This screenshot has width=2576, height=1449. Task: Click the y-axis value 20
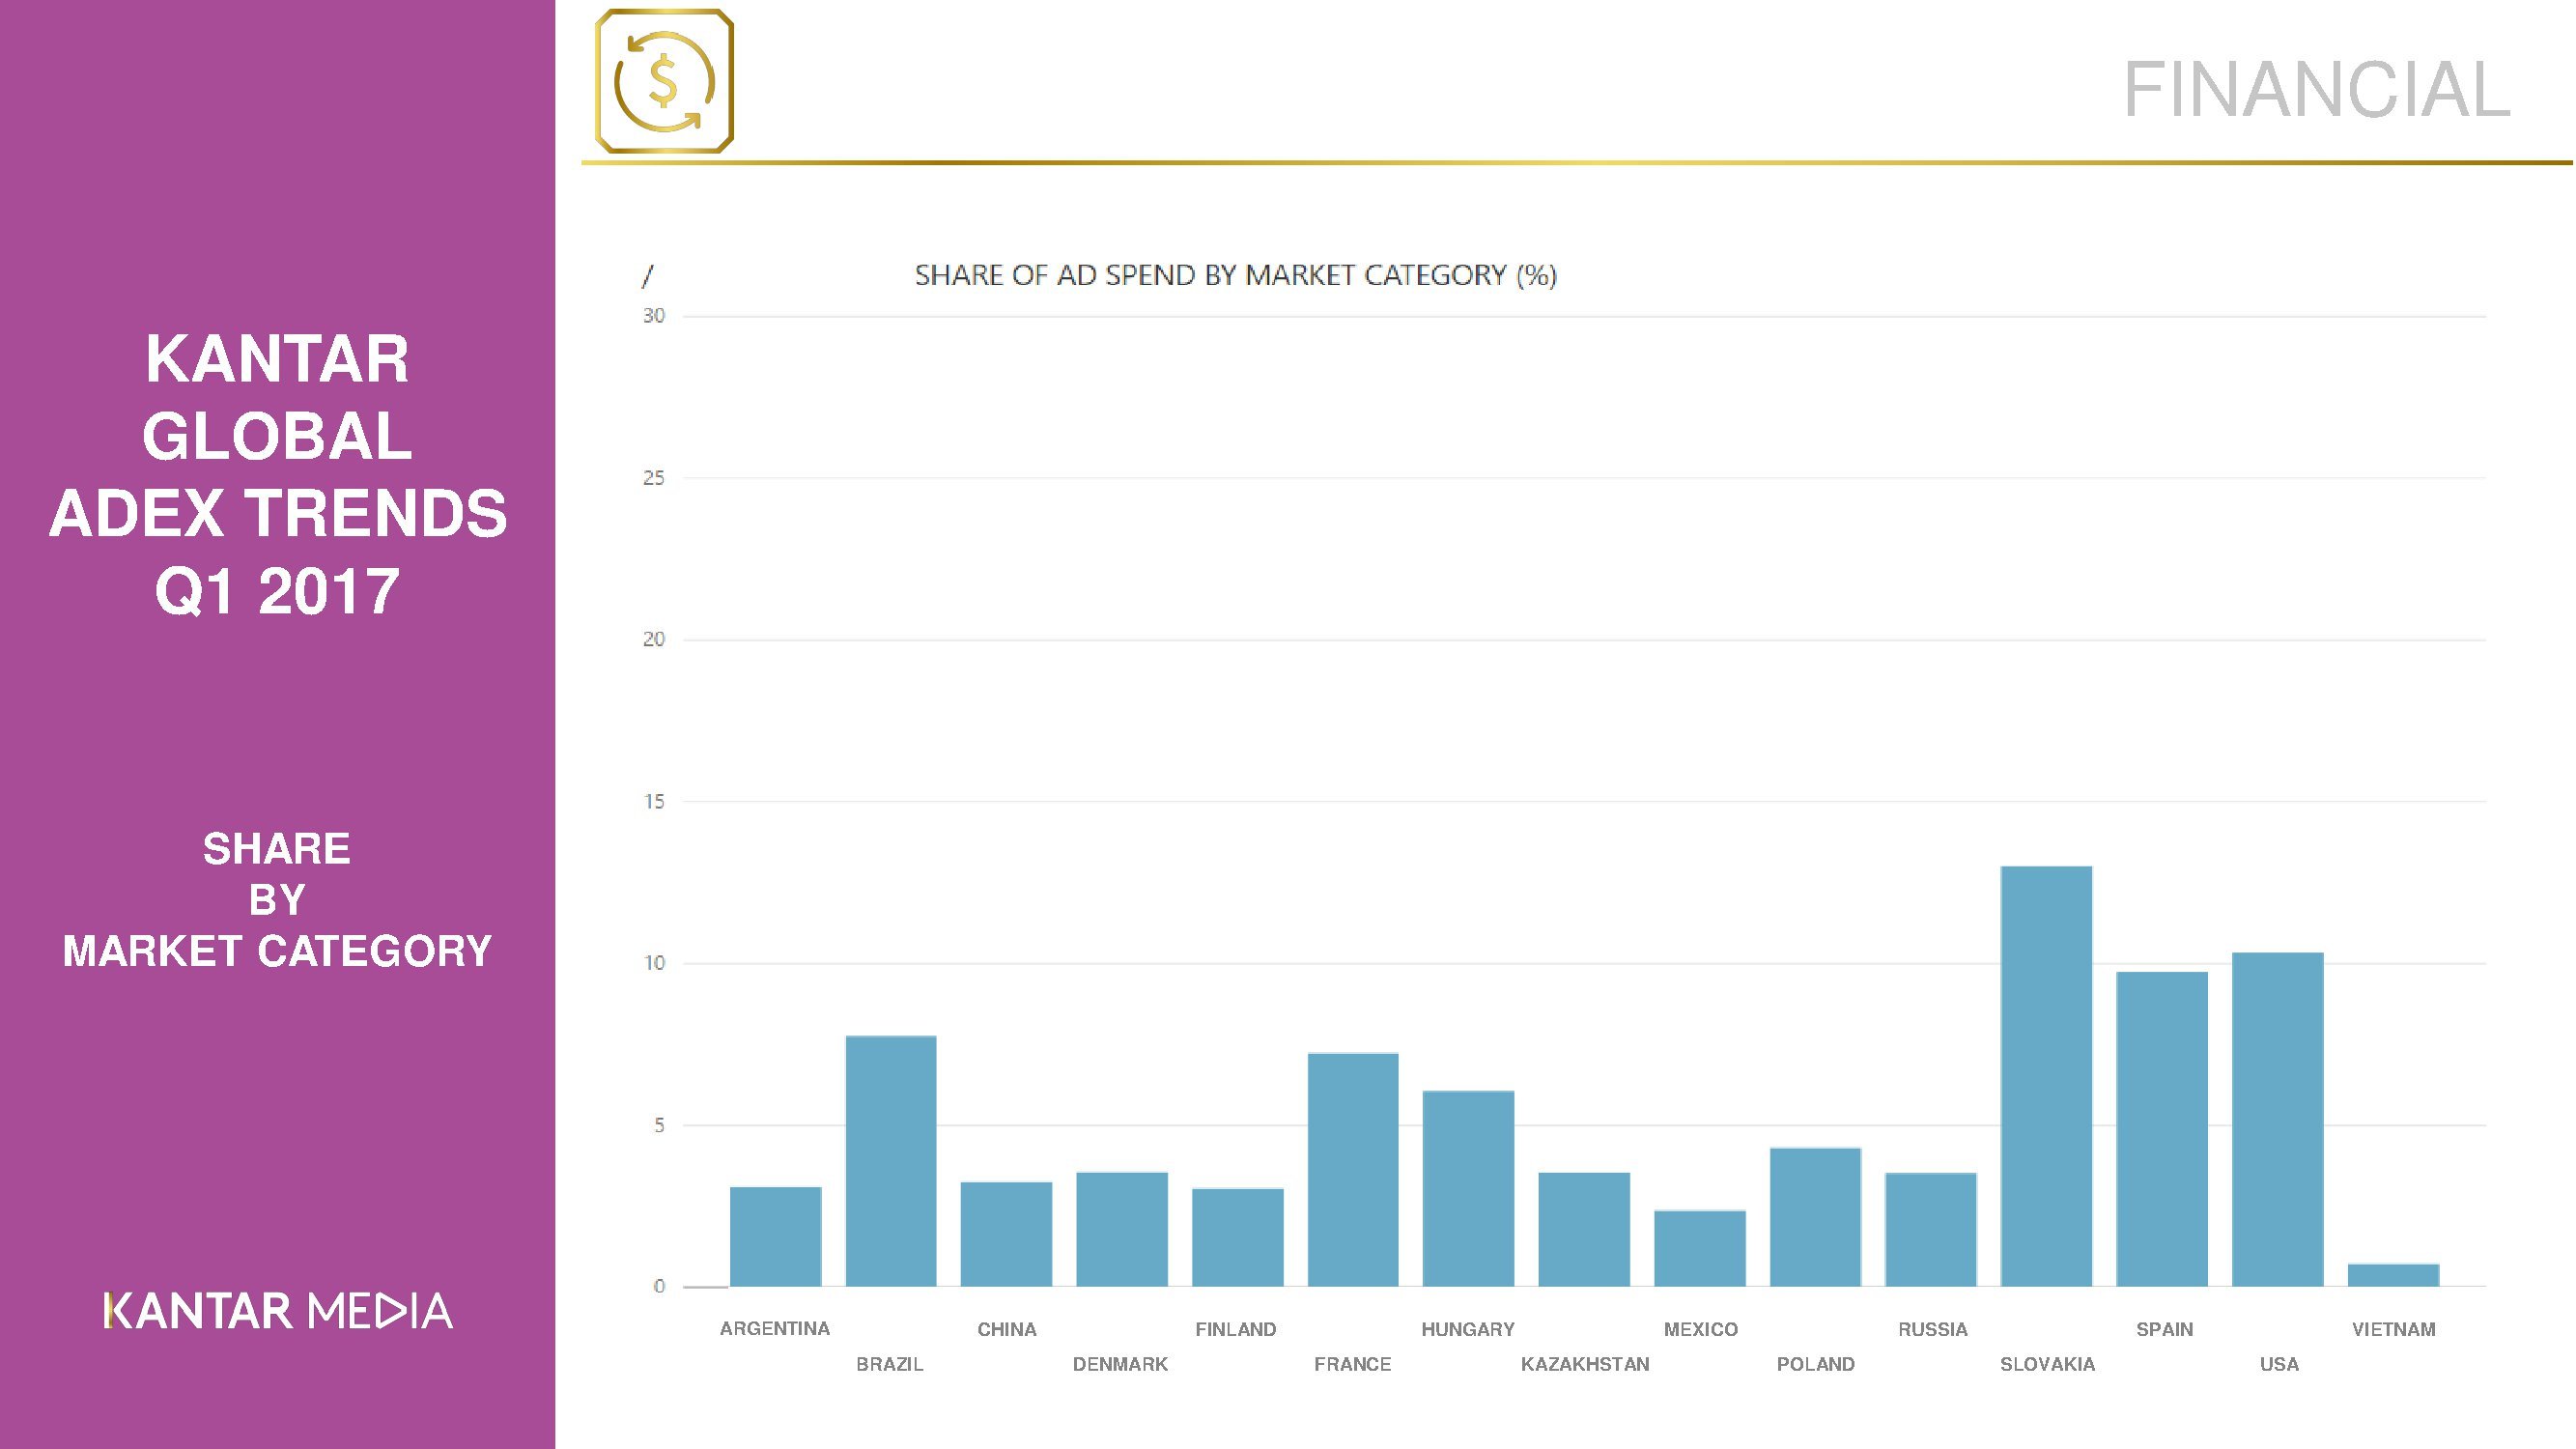(654, 639)
